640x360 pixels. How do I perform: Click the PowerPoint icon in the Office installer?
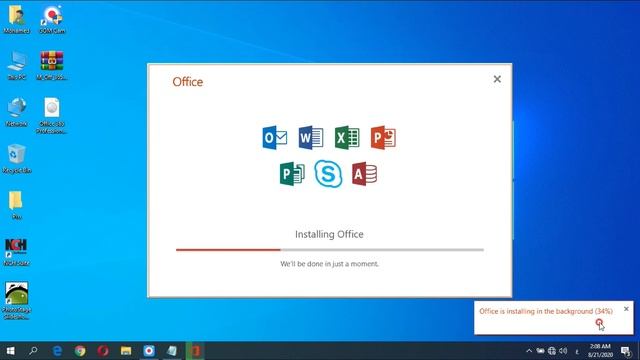point(383,138)
